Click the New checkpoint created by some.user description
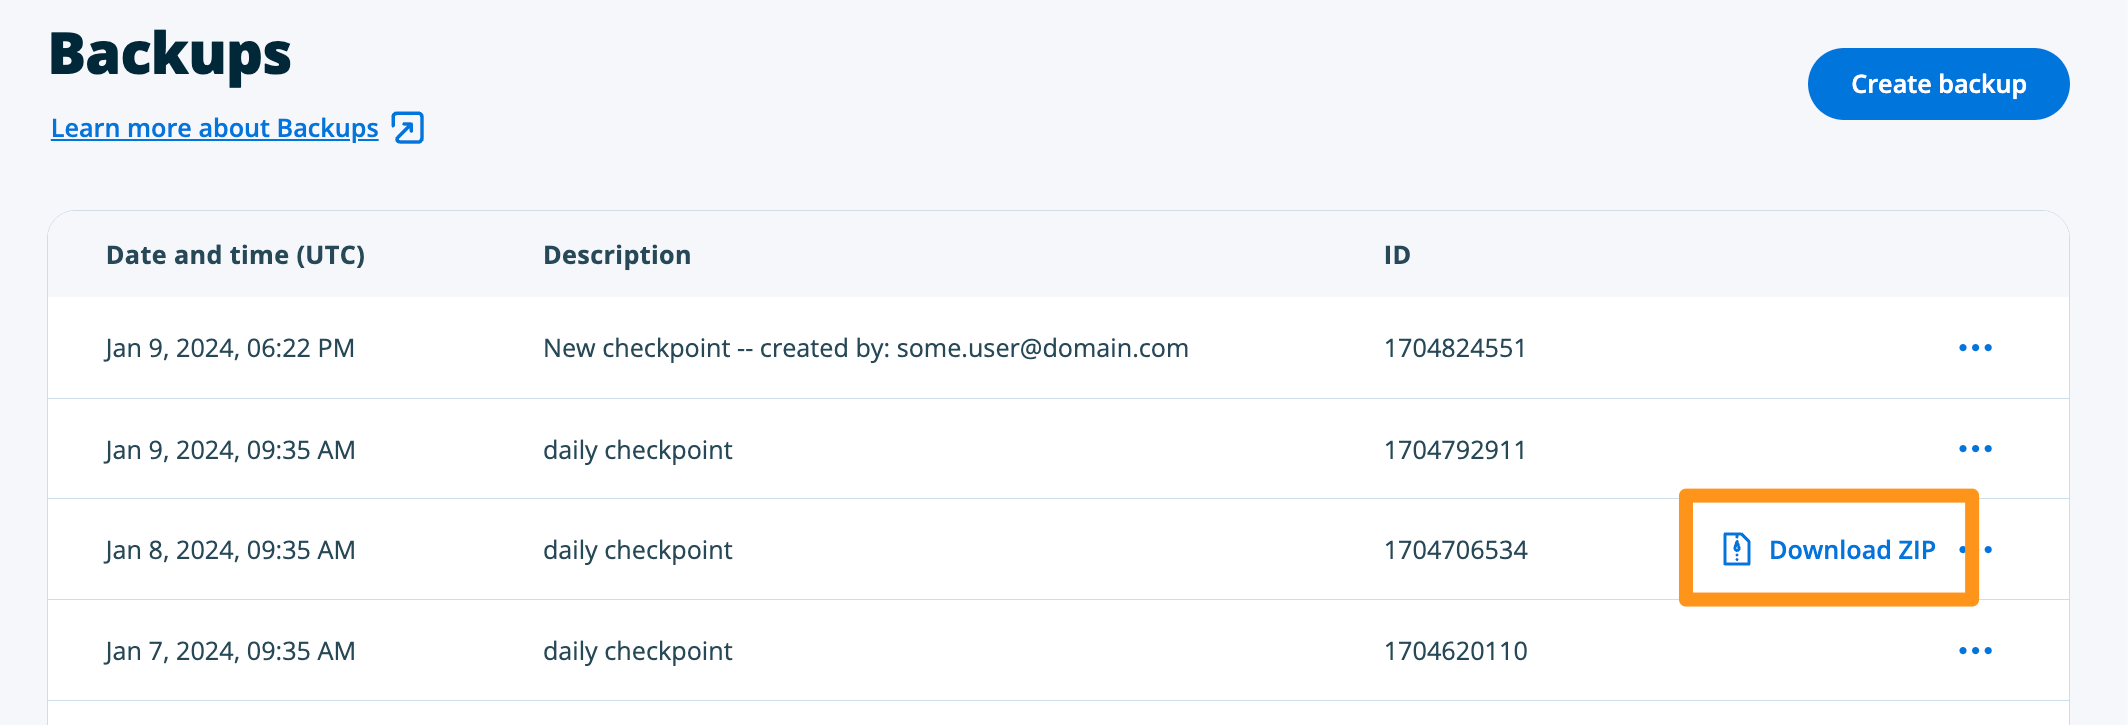Viewport: 2128px width, 725px height. pyautogui.click(x=865, y=348)
